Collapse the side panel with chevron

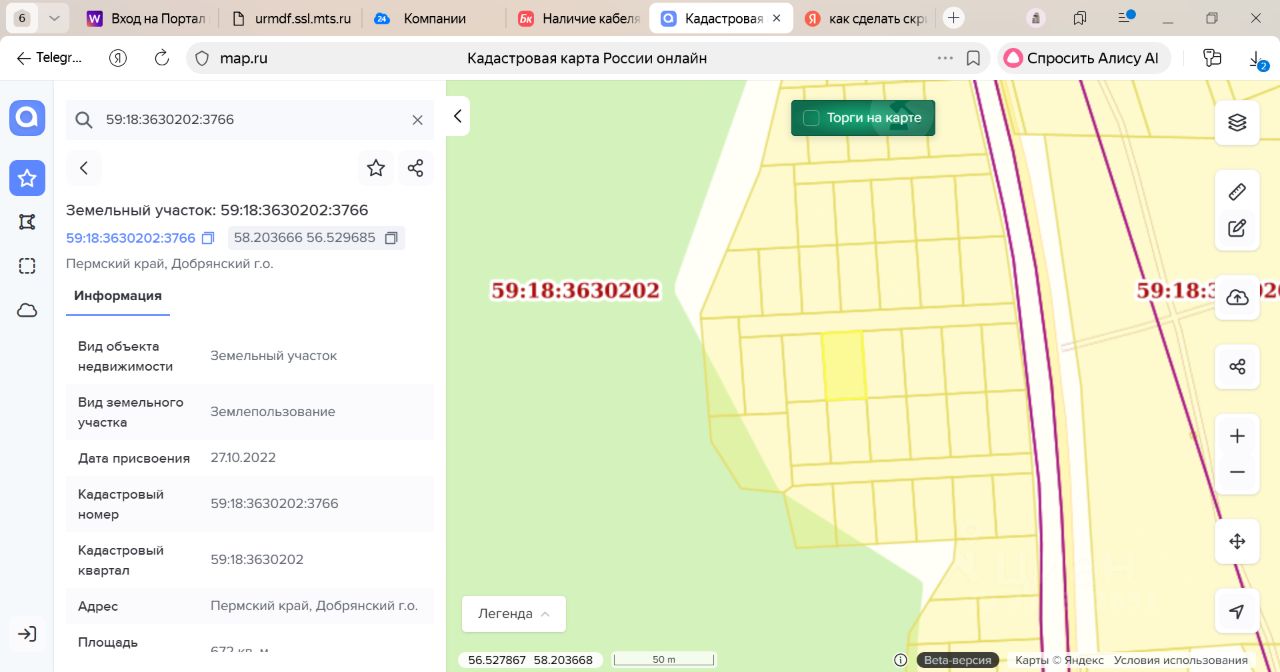point(458,116)
